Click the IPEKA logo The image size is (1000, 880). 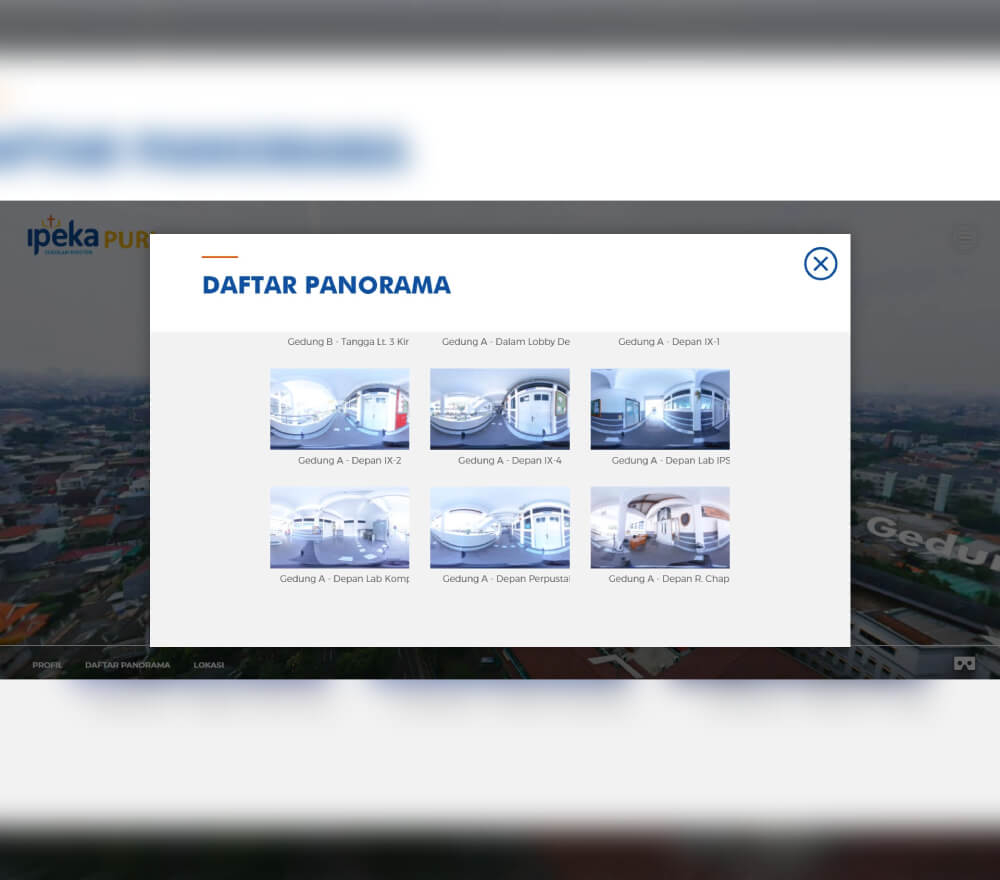(64, 237)
